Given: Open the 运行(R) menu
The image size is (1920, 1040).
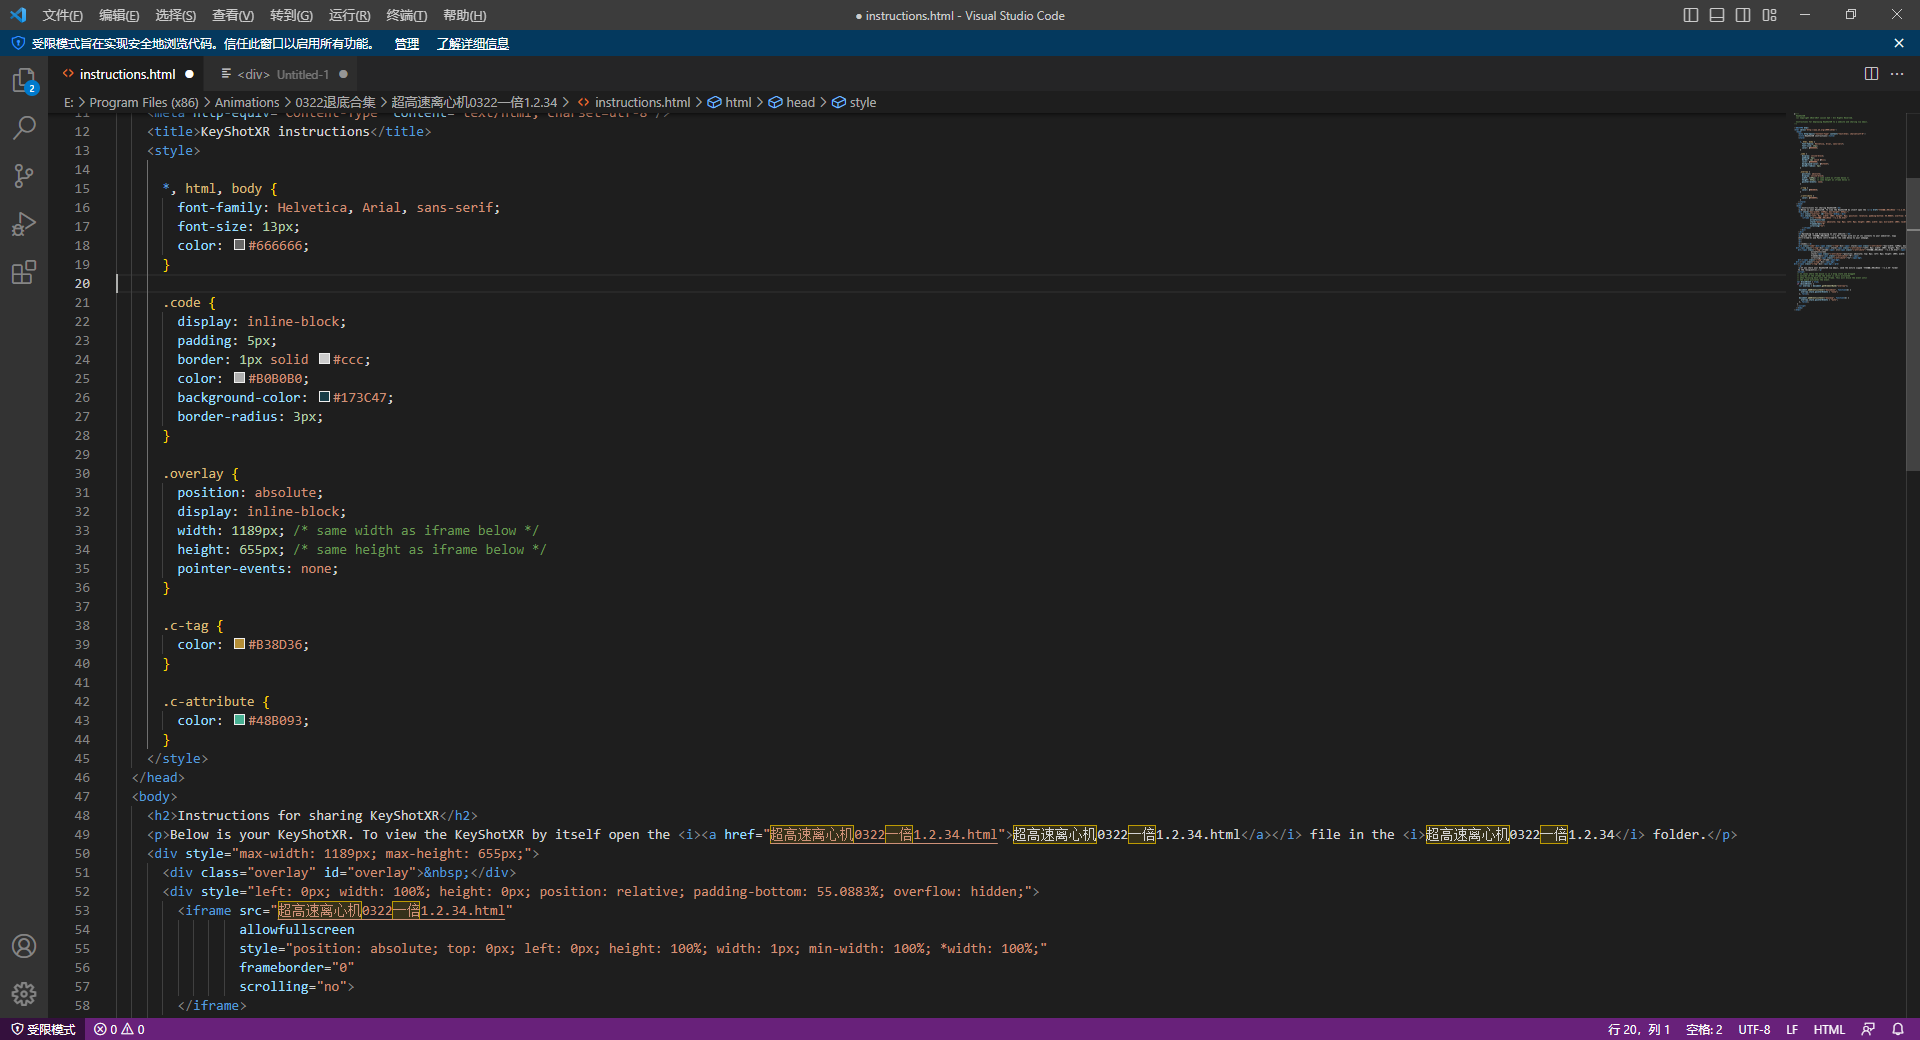Looking at the screenshot, I should tap(349, 15).
